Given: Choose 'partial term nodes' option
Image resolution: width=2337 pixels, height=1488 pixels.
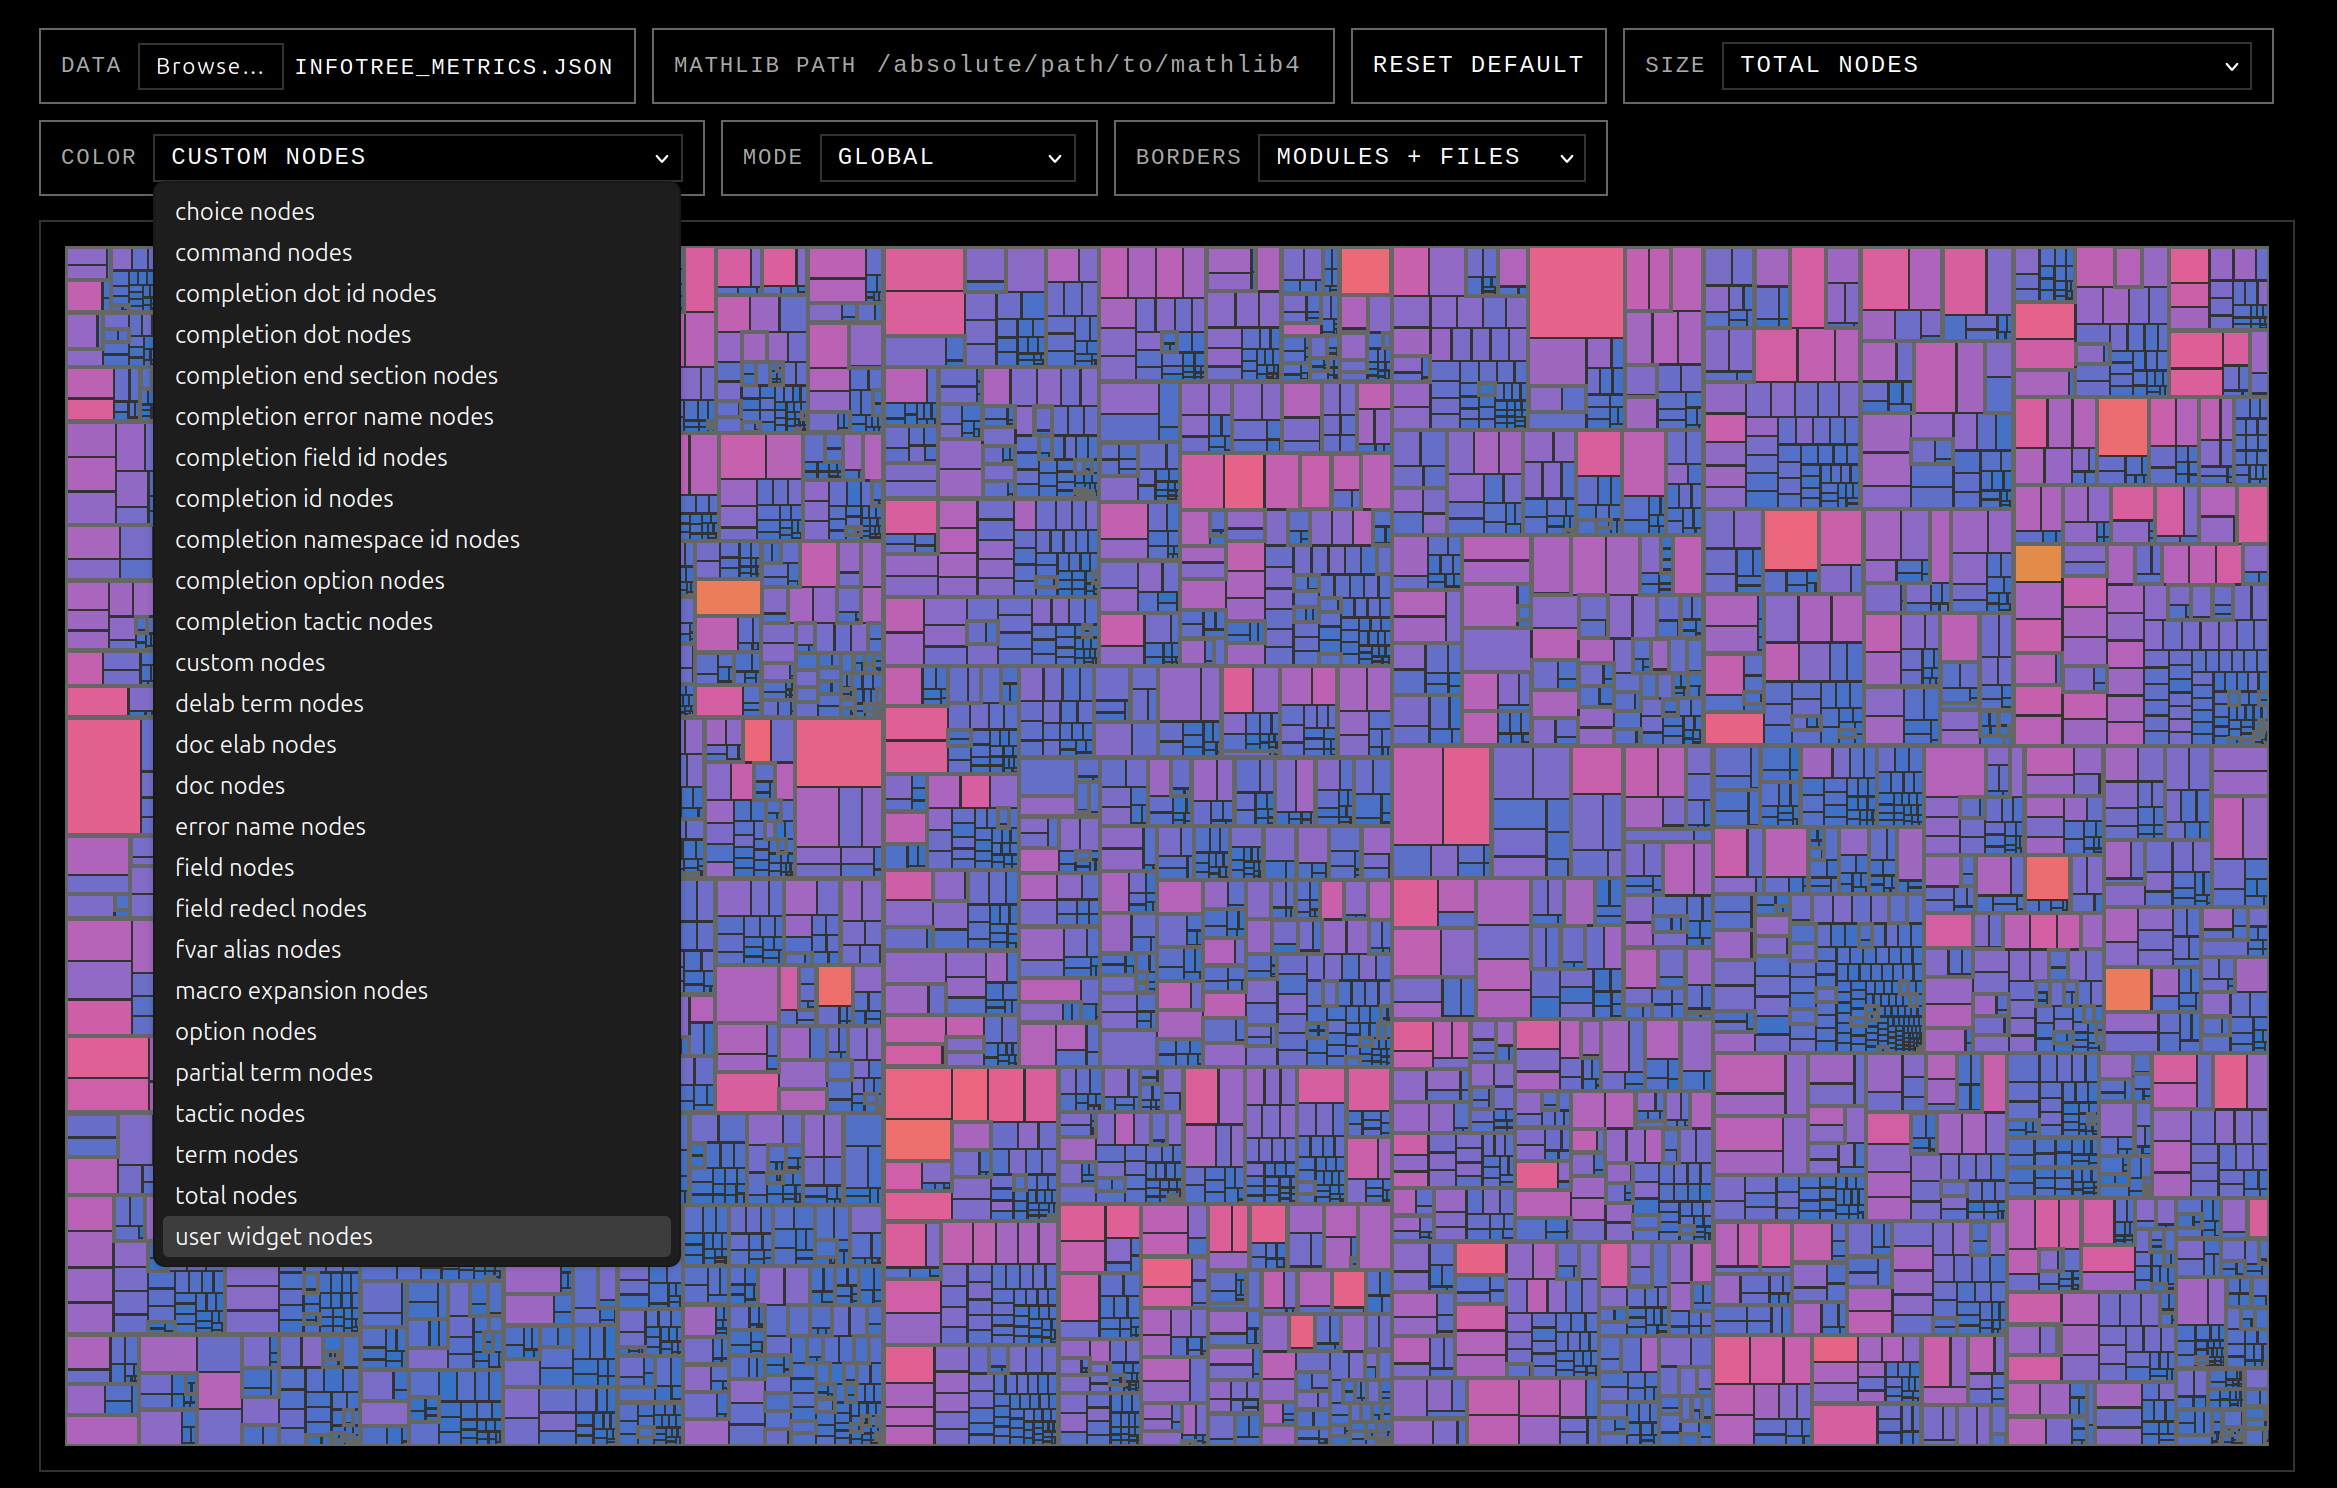Looking at the screenshot, I should [274, 1073].
